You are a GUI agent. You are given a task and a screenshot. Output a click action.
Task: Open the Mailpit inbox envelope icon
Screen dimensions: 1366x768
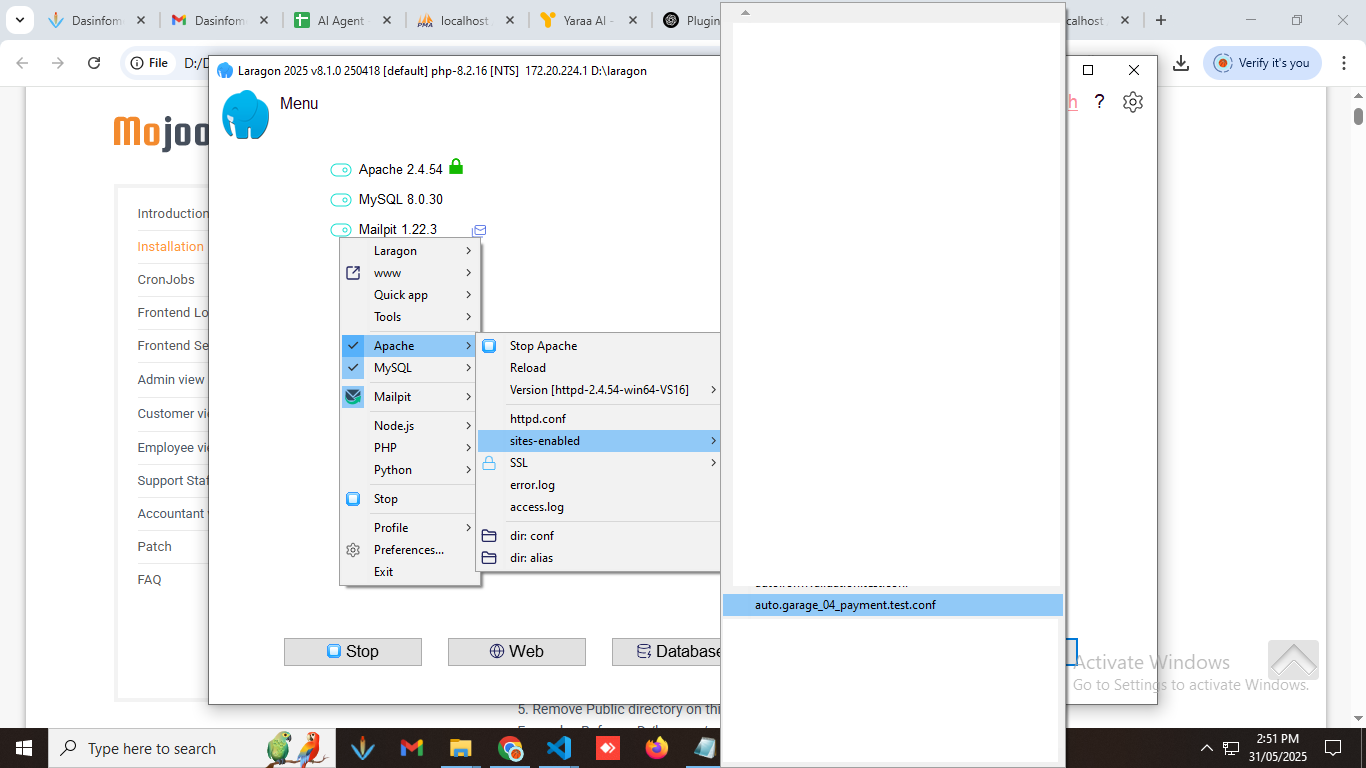(x=479, y=231)
